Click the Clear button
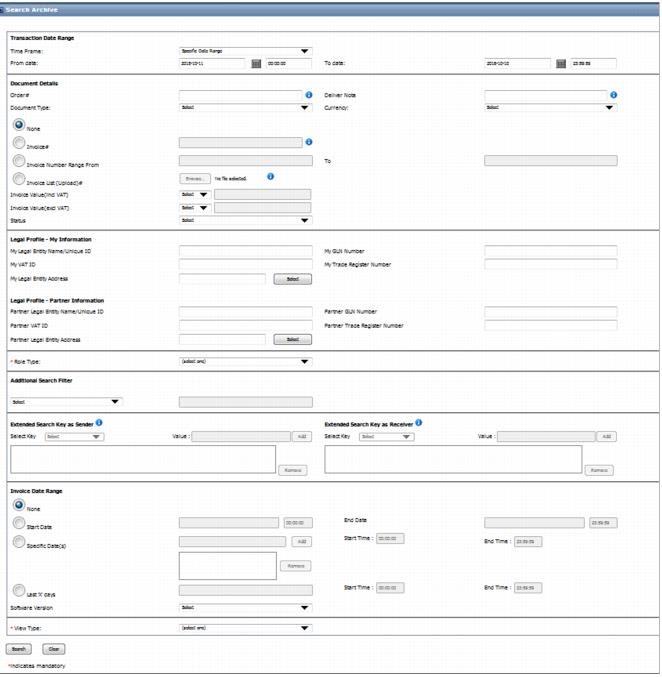Screen dimensions: 662x677 (x=54, y=648)
